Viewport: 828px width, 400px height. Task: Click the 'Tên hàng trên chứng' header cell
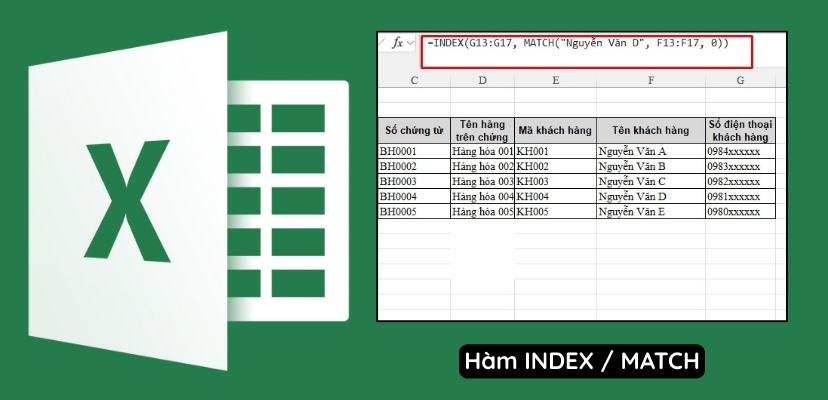pyautogui.click(x=483, y=131)
